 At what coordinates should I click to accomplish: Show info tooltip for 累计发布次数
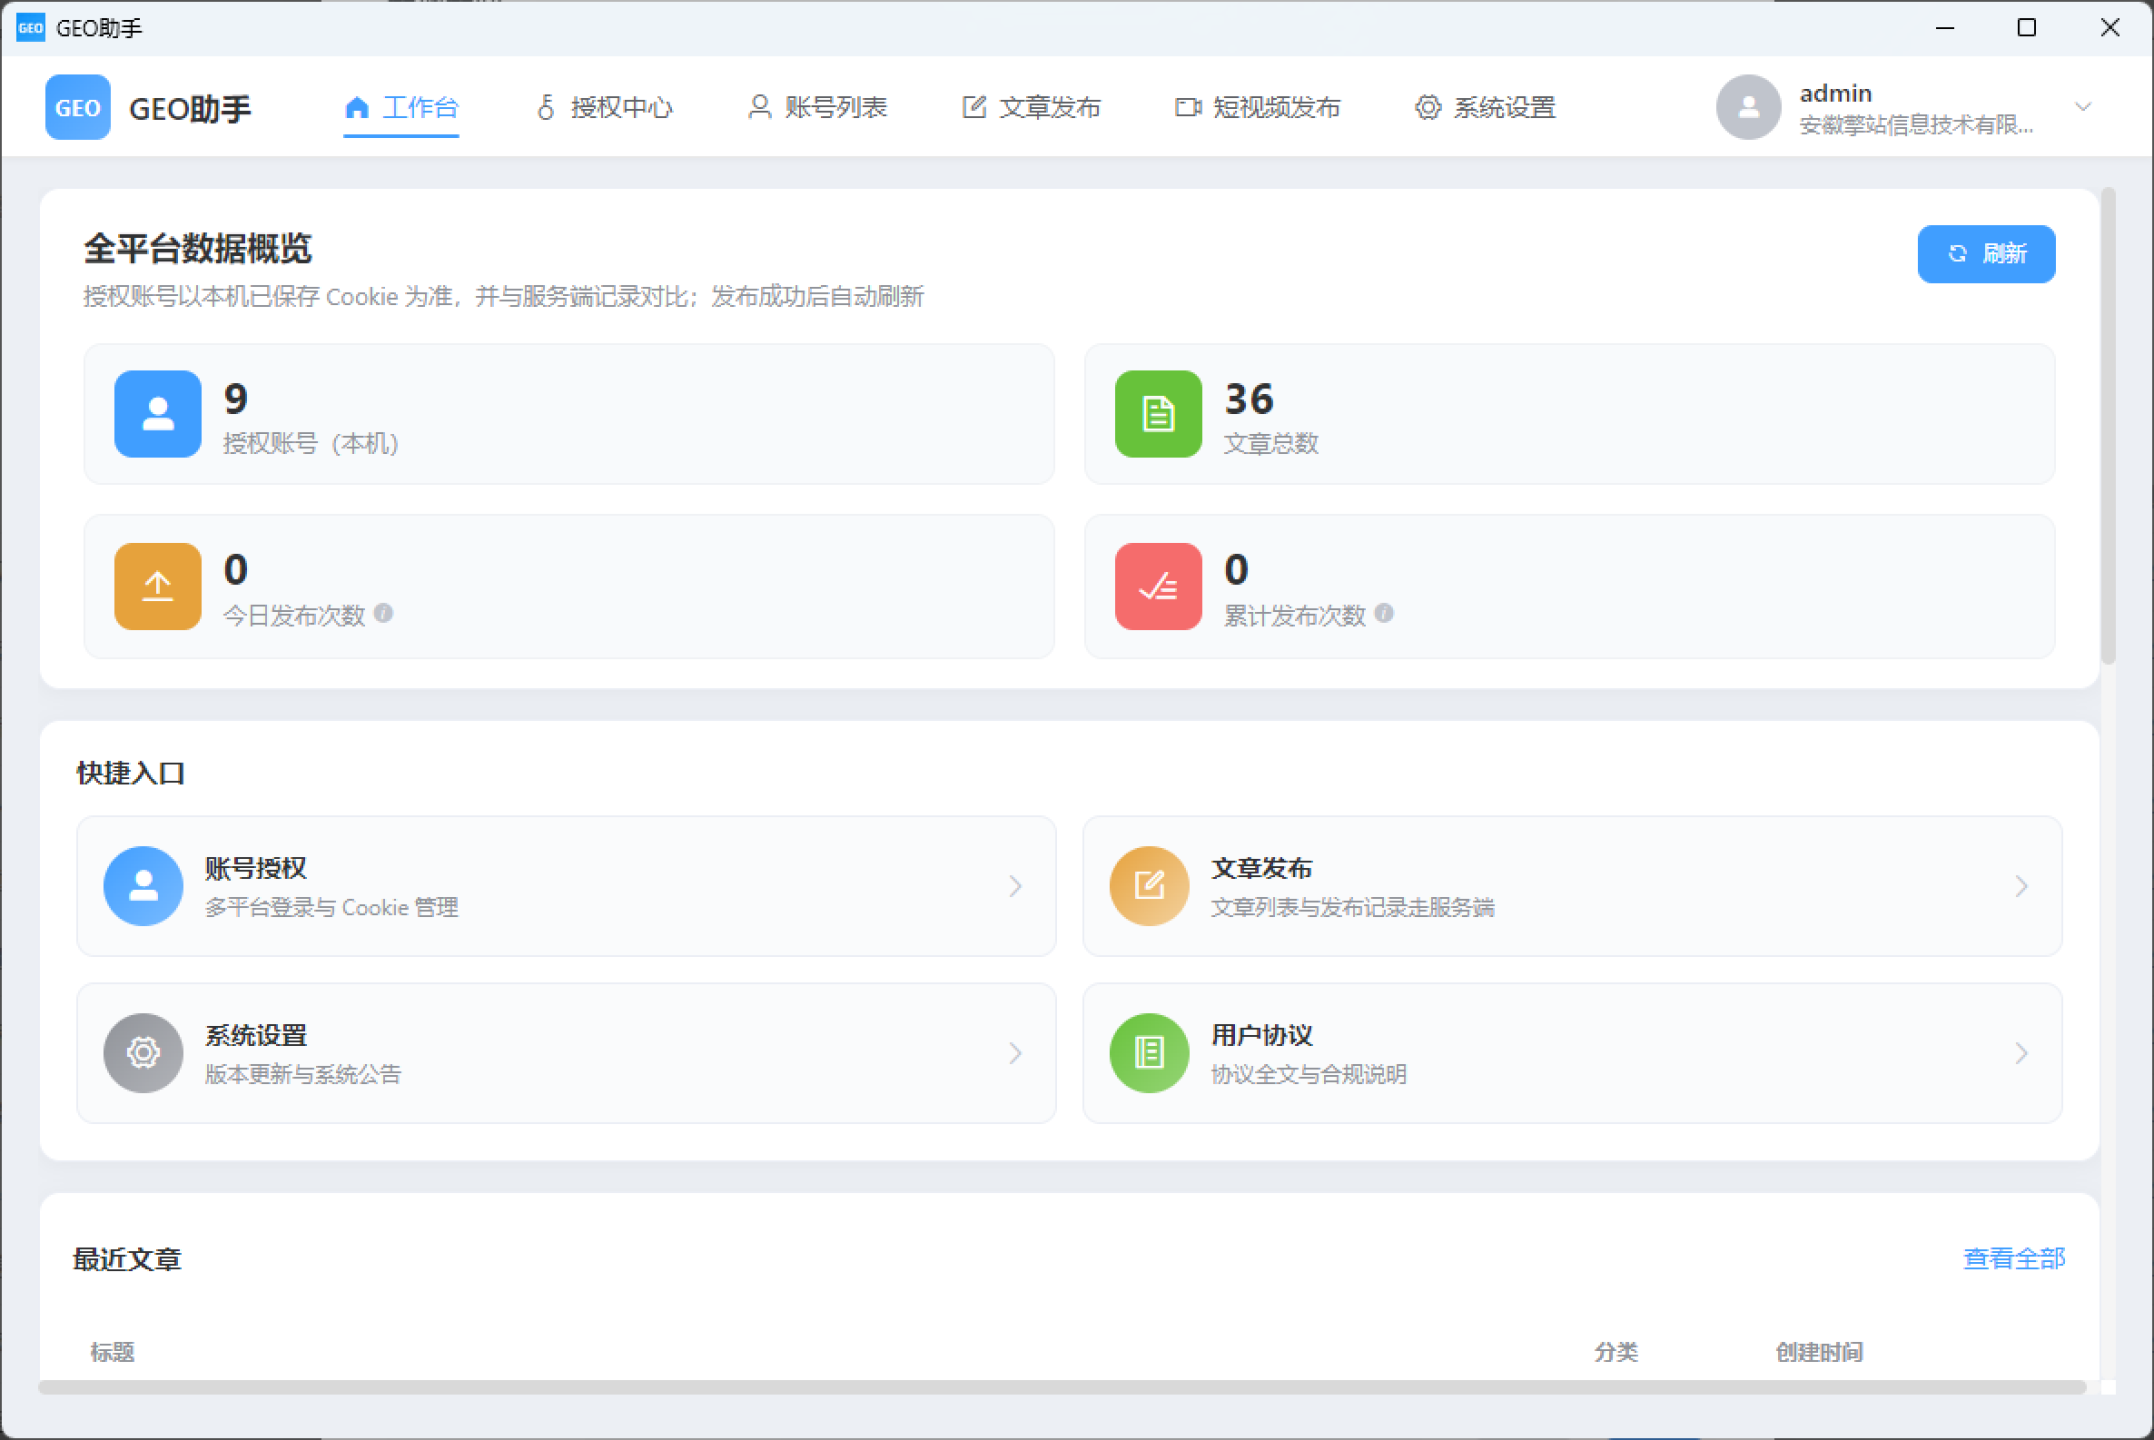coord(1384,613)
